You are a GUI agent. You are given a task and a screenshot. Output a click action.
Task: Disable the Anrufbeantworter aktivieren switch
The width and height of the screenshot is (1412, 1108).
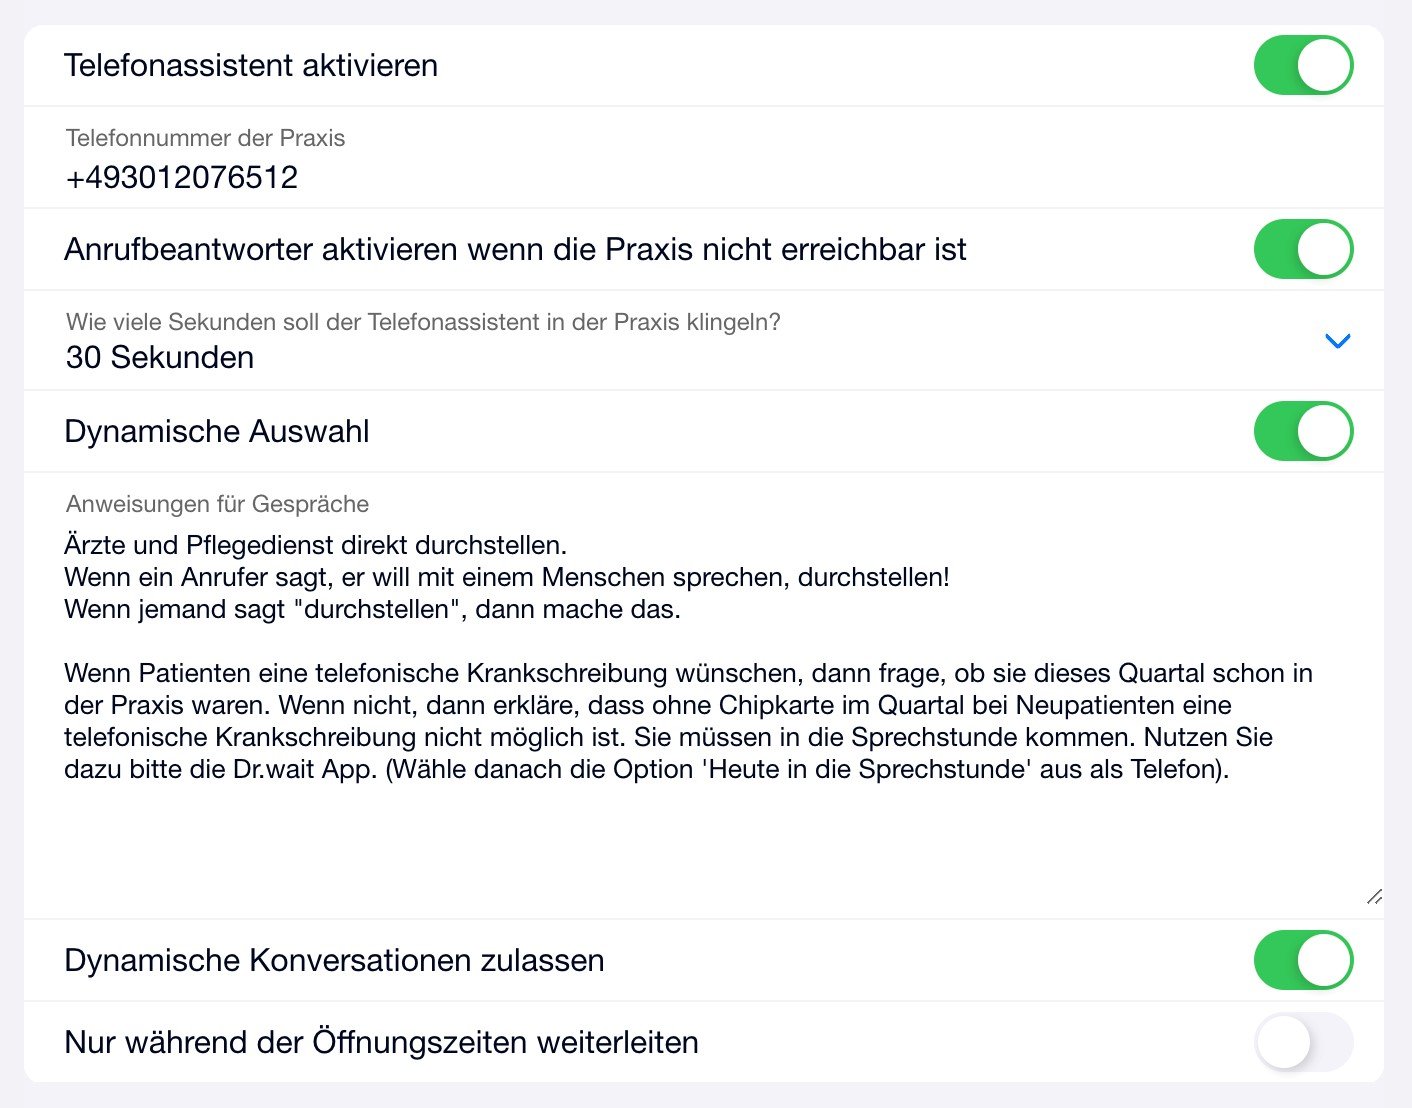pyautogui.click(x=1303, y=249)
